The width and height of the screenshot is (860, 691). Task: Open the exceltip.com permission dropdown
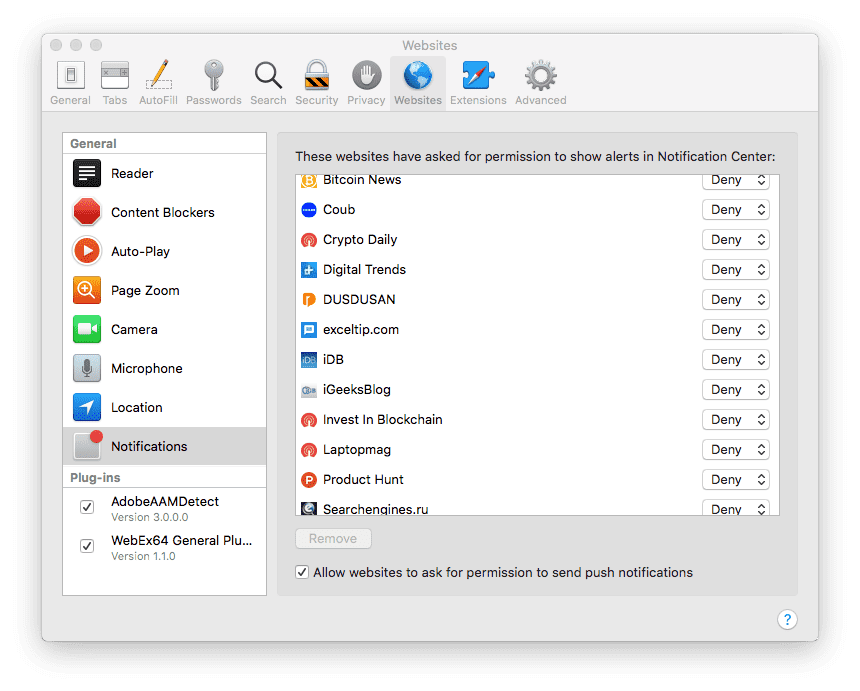click(x=735, y=330)
